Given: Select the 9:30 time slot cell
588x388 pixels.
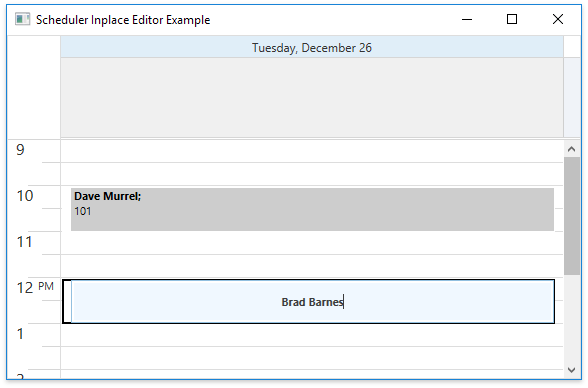Looking at the screenshot, I should coord(312,174).
